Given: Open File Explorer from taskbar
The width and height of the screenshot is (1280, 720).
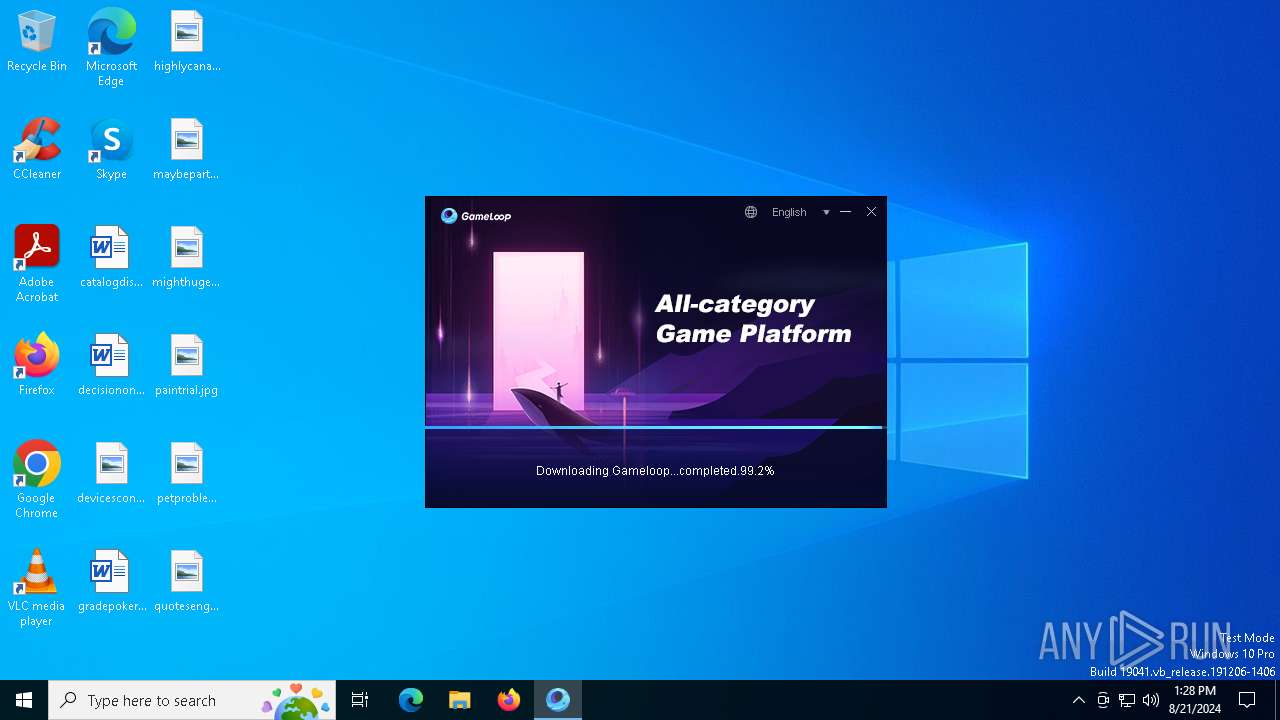Looking at the screenshot, I should [x=460, y=700].
